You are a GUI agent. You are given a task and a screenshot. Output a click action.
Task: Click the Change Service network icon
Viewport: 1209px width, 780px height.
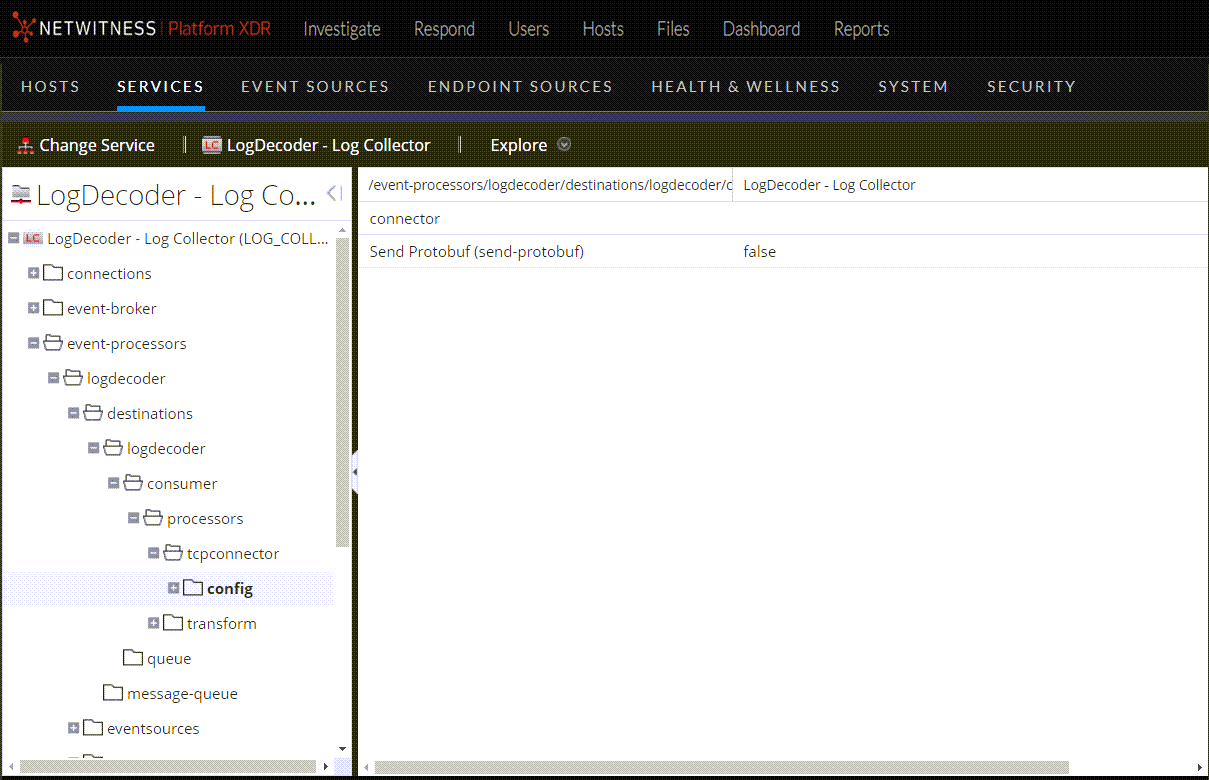[x=26, y=146]
